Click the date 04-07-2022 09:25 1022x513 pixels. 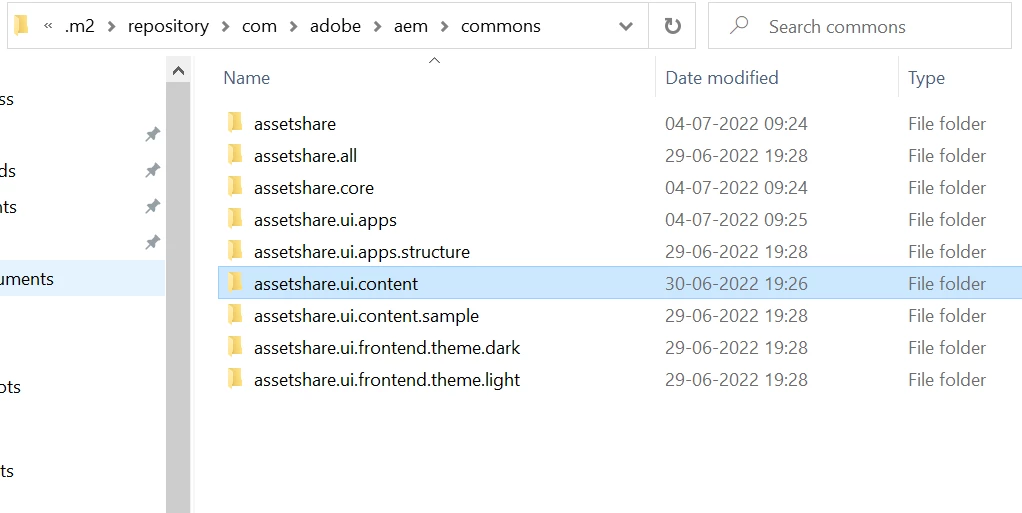click(x=736, y=220)
